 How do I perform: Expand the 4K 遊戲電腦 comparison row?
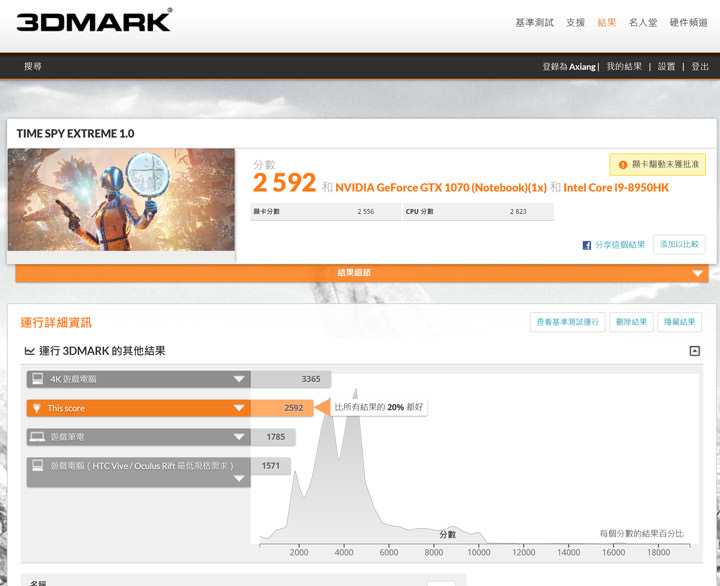[x=238, y=379]
